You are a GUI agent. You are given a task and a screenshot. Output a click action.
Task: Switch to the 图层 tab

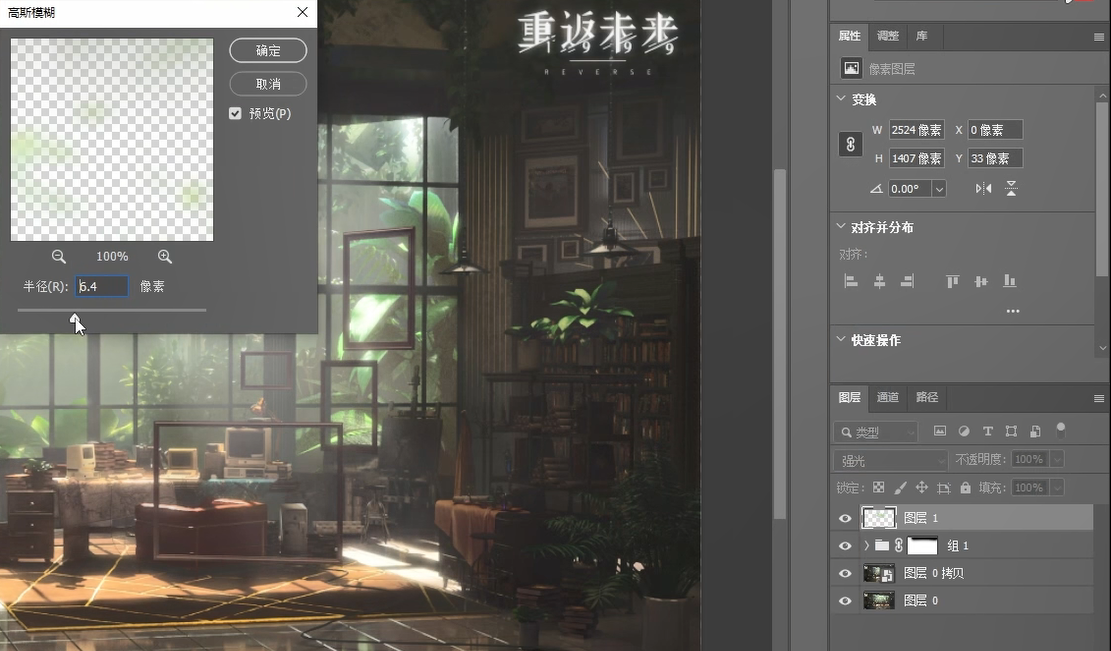click(850, 397)
